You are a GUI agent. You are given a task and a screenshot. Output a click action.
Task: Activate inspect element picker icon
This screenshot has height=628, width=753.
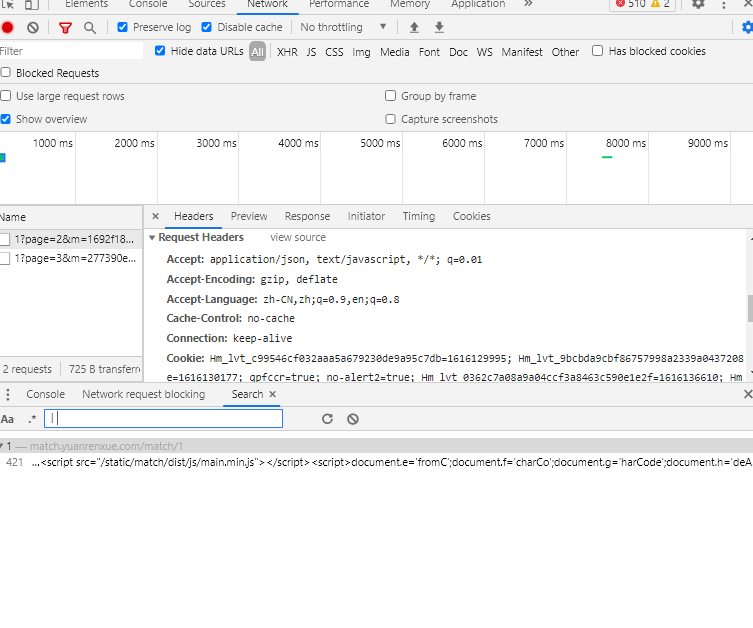pyautogui.click(x=7, y=4)
